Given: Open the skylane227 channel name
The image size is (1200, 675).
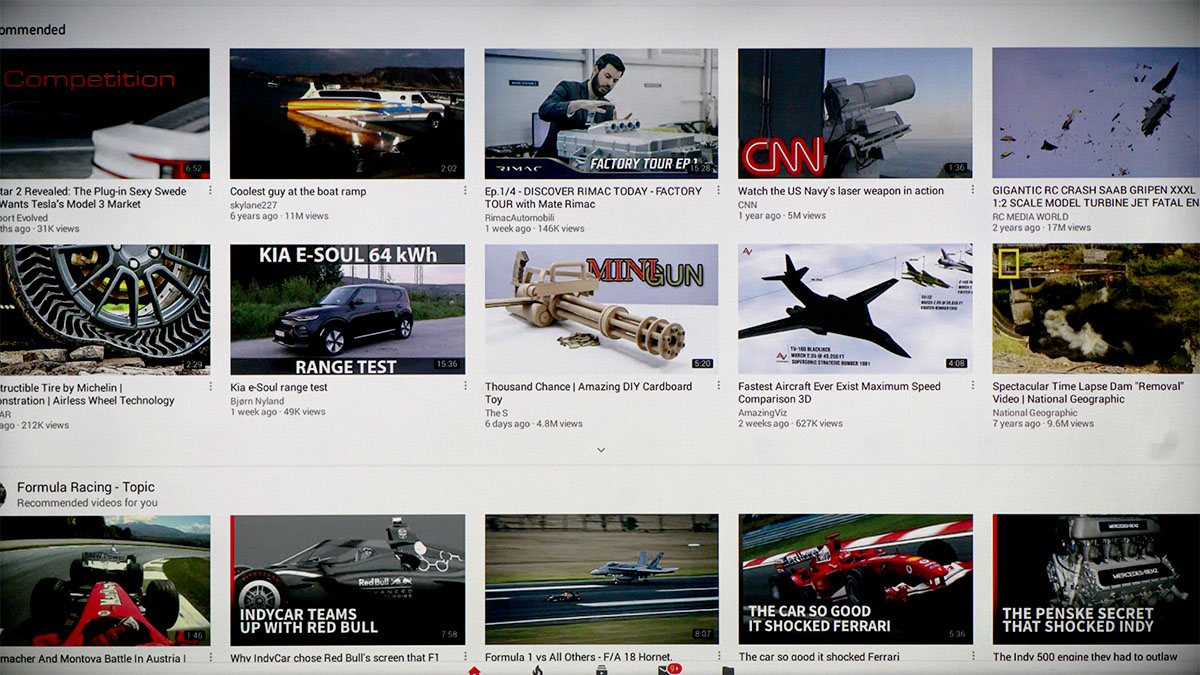Looking at the screenshot, I should [x=254, y=205].
